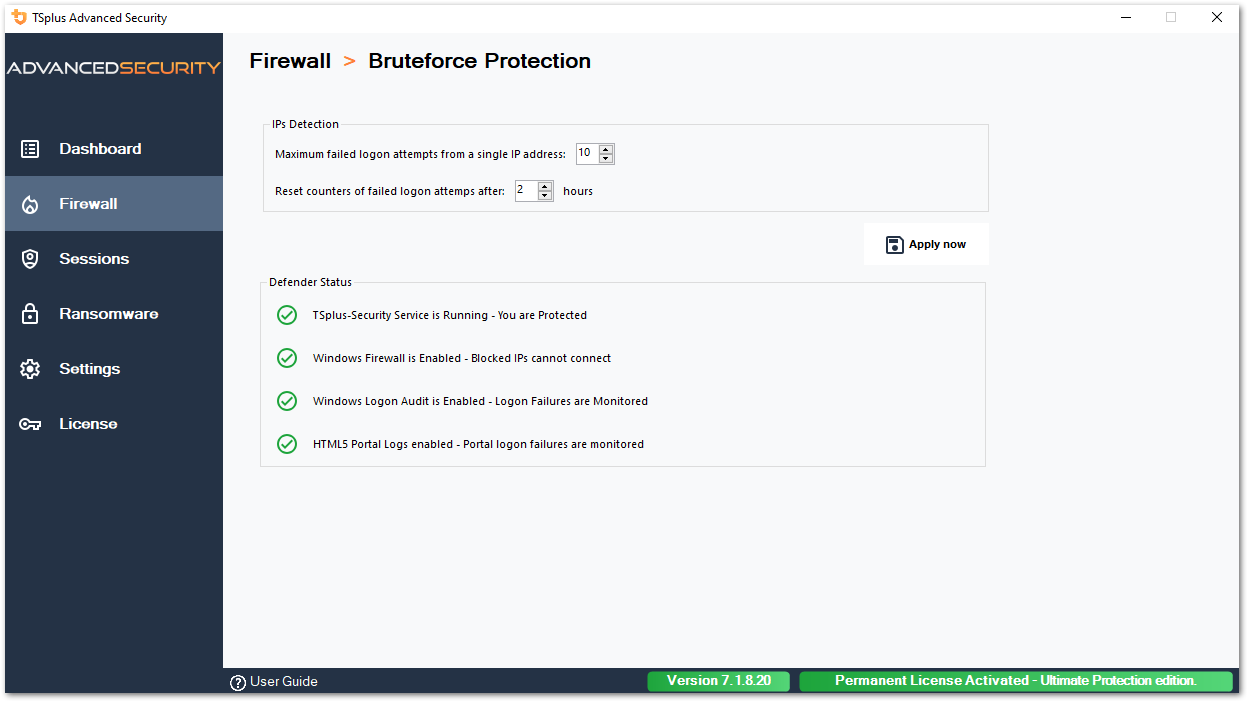Click the maximum failed logon attempts field
The width and height of the screenshot is (1248, 702).
588,154
